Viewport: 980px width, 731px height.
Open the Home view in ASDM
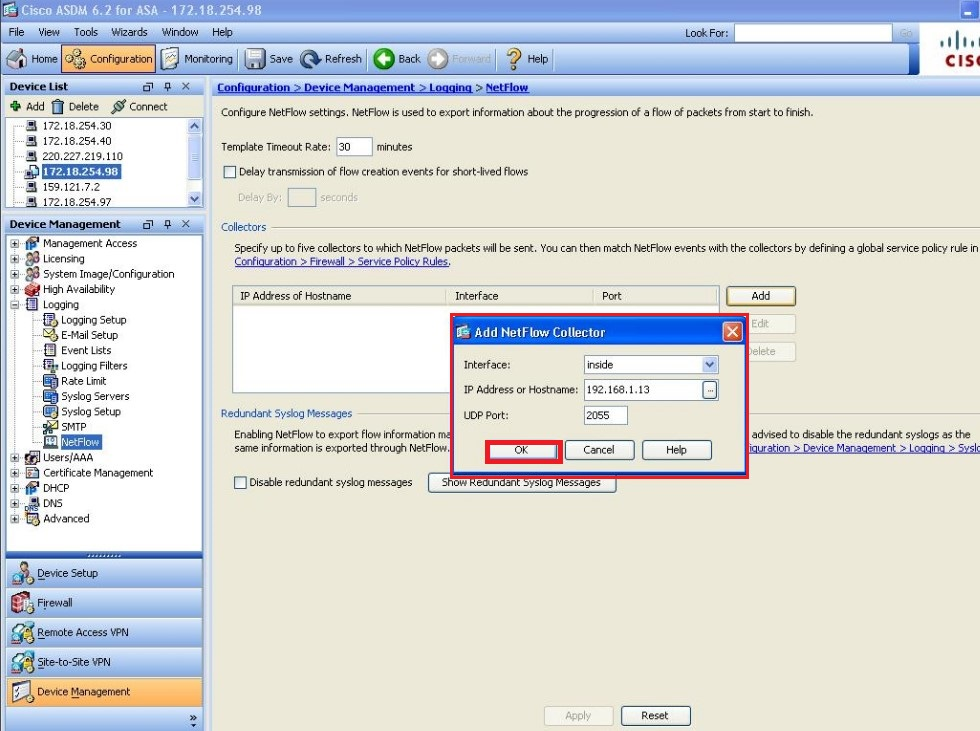(x=32, y=58)
